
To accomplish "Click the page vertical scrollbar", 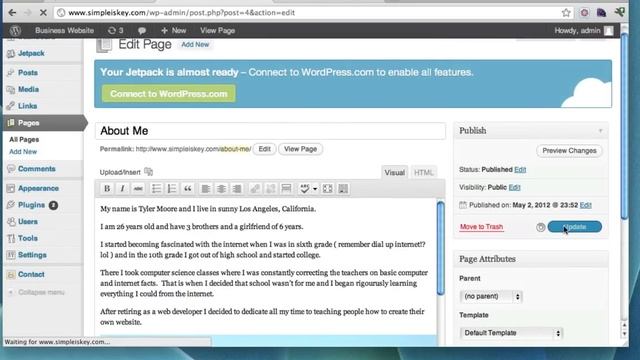I will 624,127.
